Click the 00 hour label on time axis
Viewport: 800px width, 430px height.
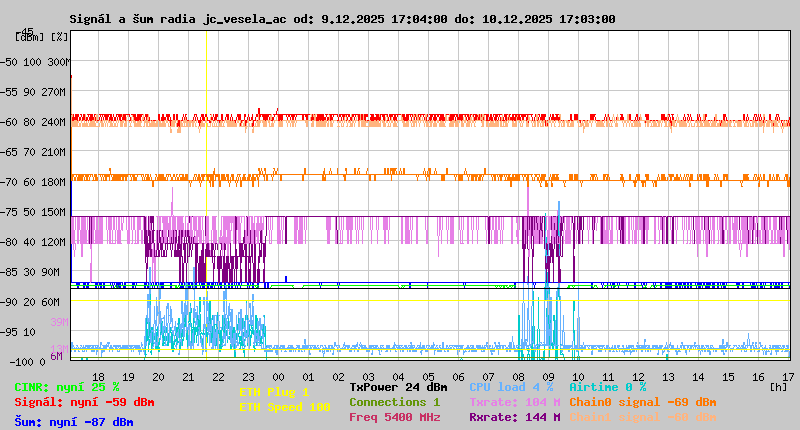tap(279, 377)
